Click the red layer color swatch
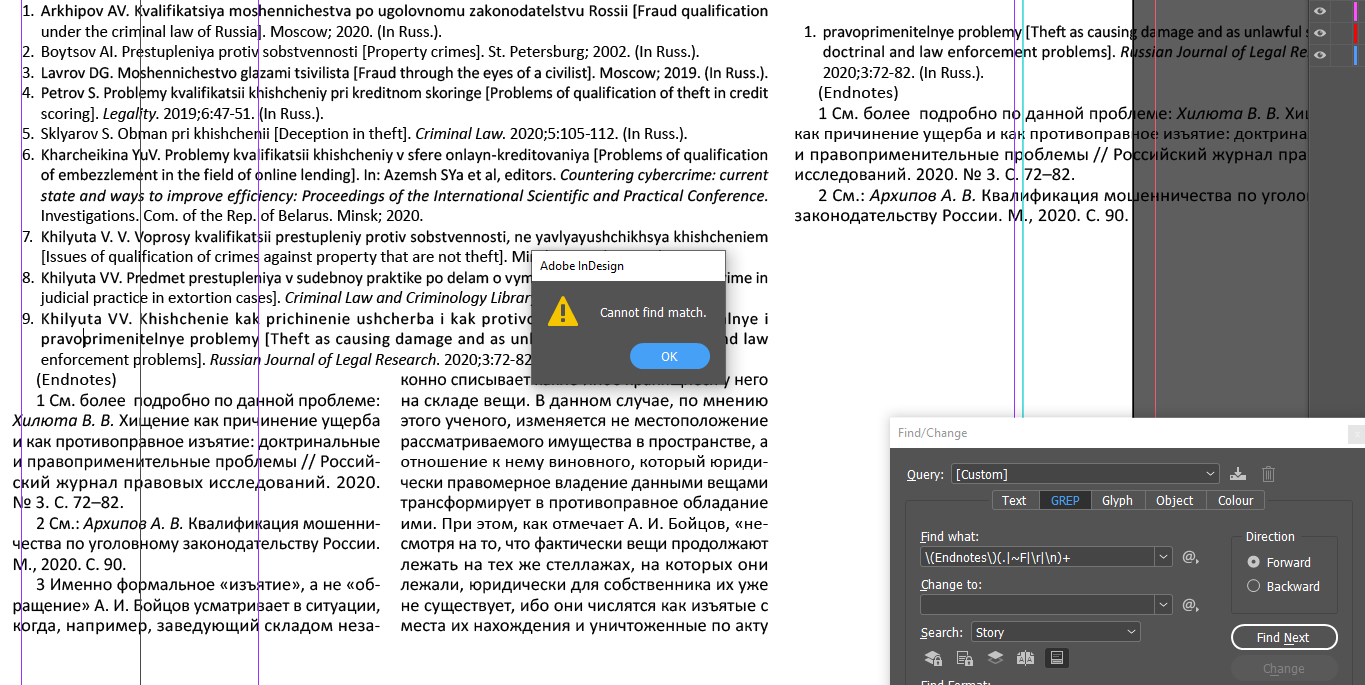This screenshot has height=685, width=1365. click(1356, 33)
